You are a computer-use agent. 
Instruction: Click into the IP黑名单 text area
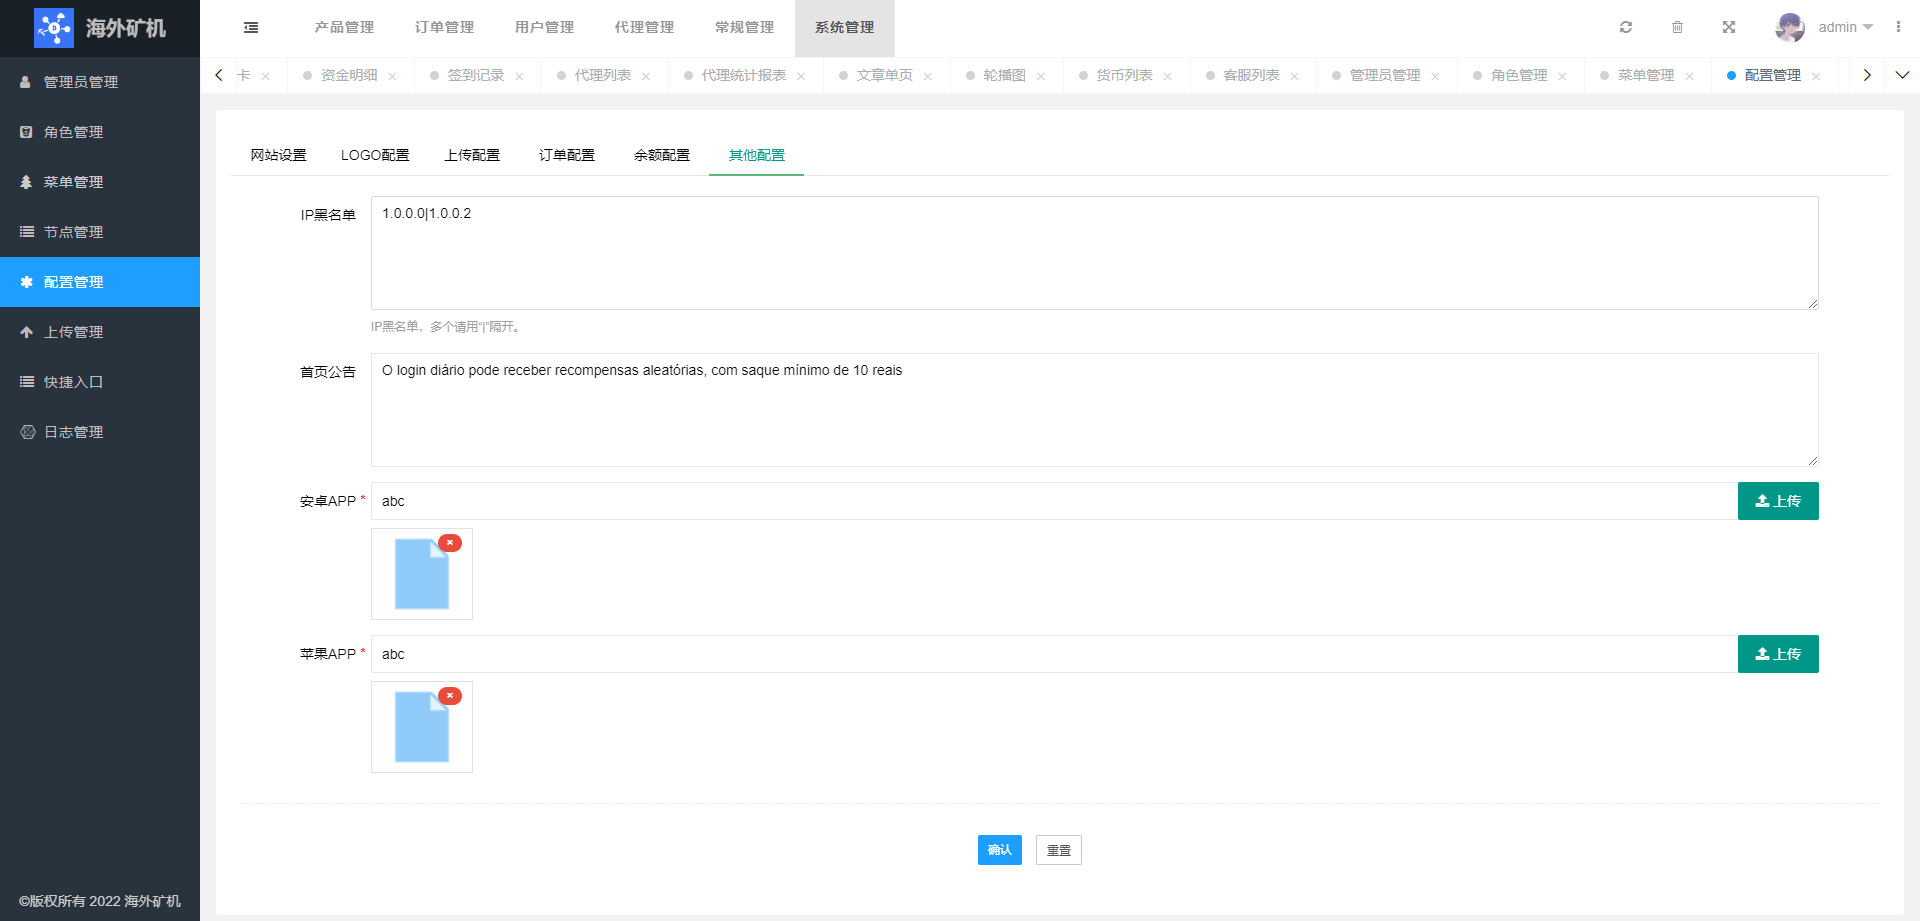pos(1094,253)
